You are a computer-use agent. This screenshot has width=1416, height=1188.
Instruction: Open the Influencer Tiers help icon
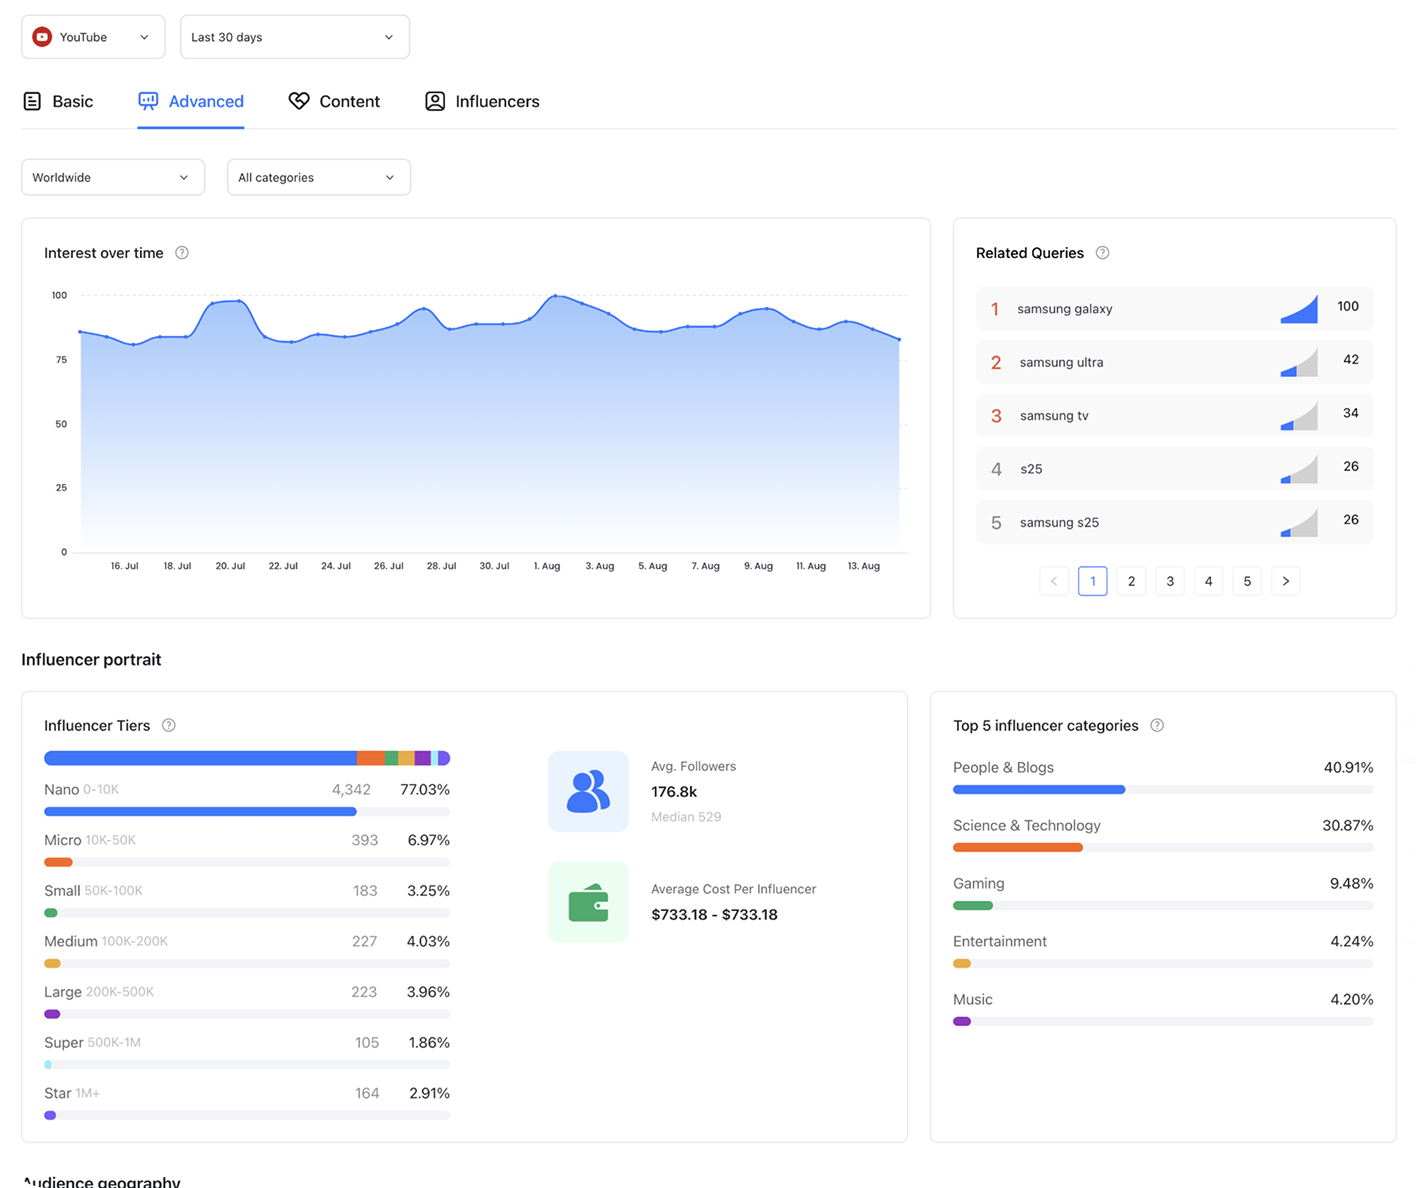tap(169, 726)
